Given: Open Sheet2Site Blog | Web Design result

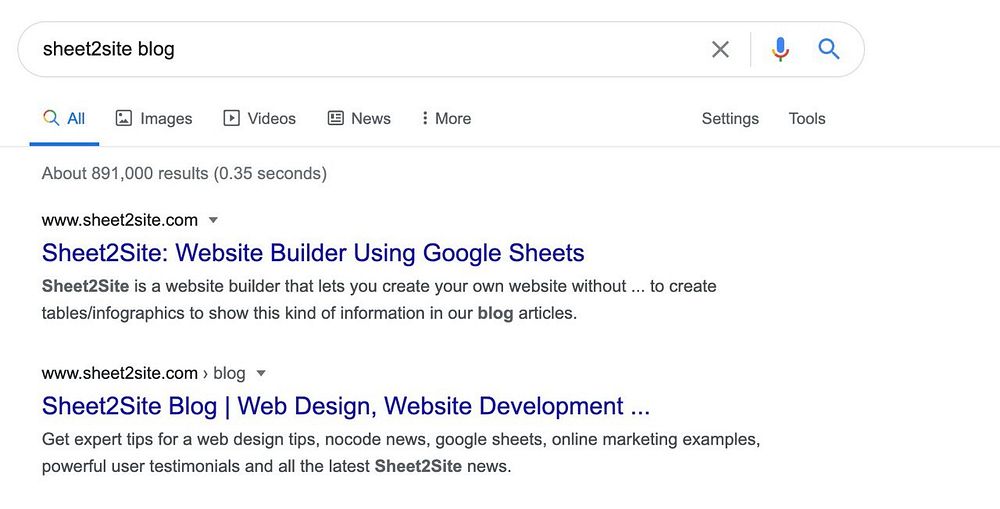Looking at the screenshot, I should pyautogui.click(x=346, y=406).
